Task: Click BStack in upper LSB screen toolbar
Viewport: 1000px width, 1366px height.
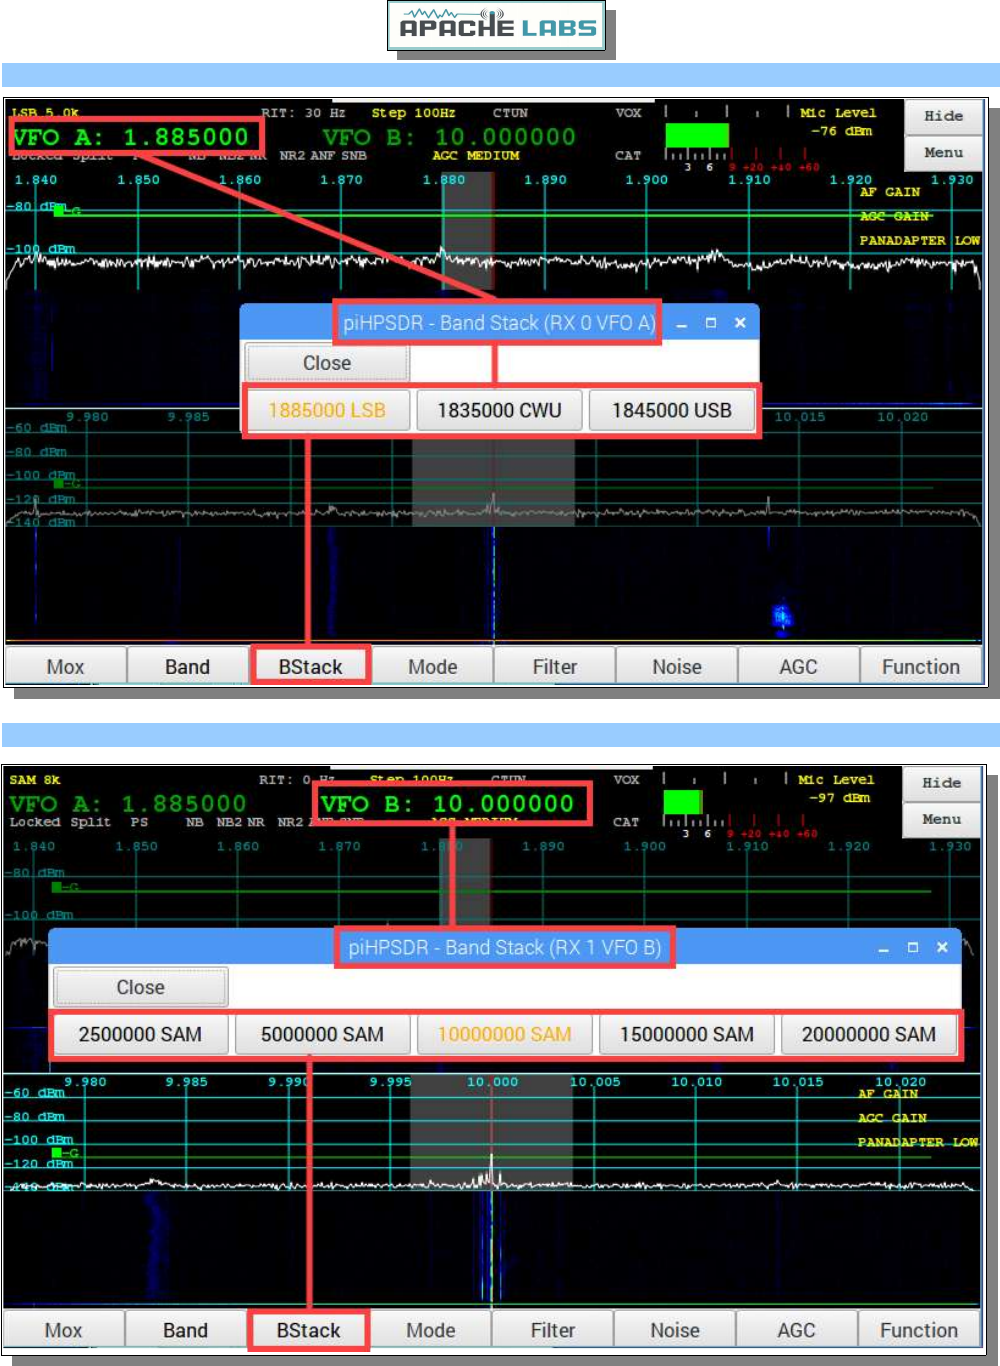Action: pos(310,666)
